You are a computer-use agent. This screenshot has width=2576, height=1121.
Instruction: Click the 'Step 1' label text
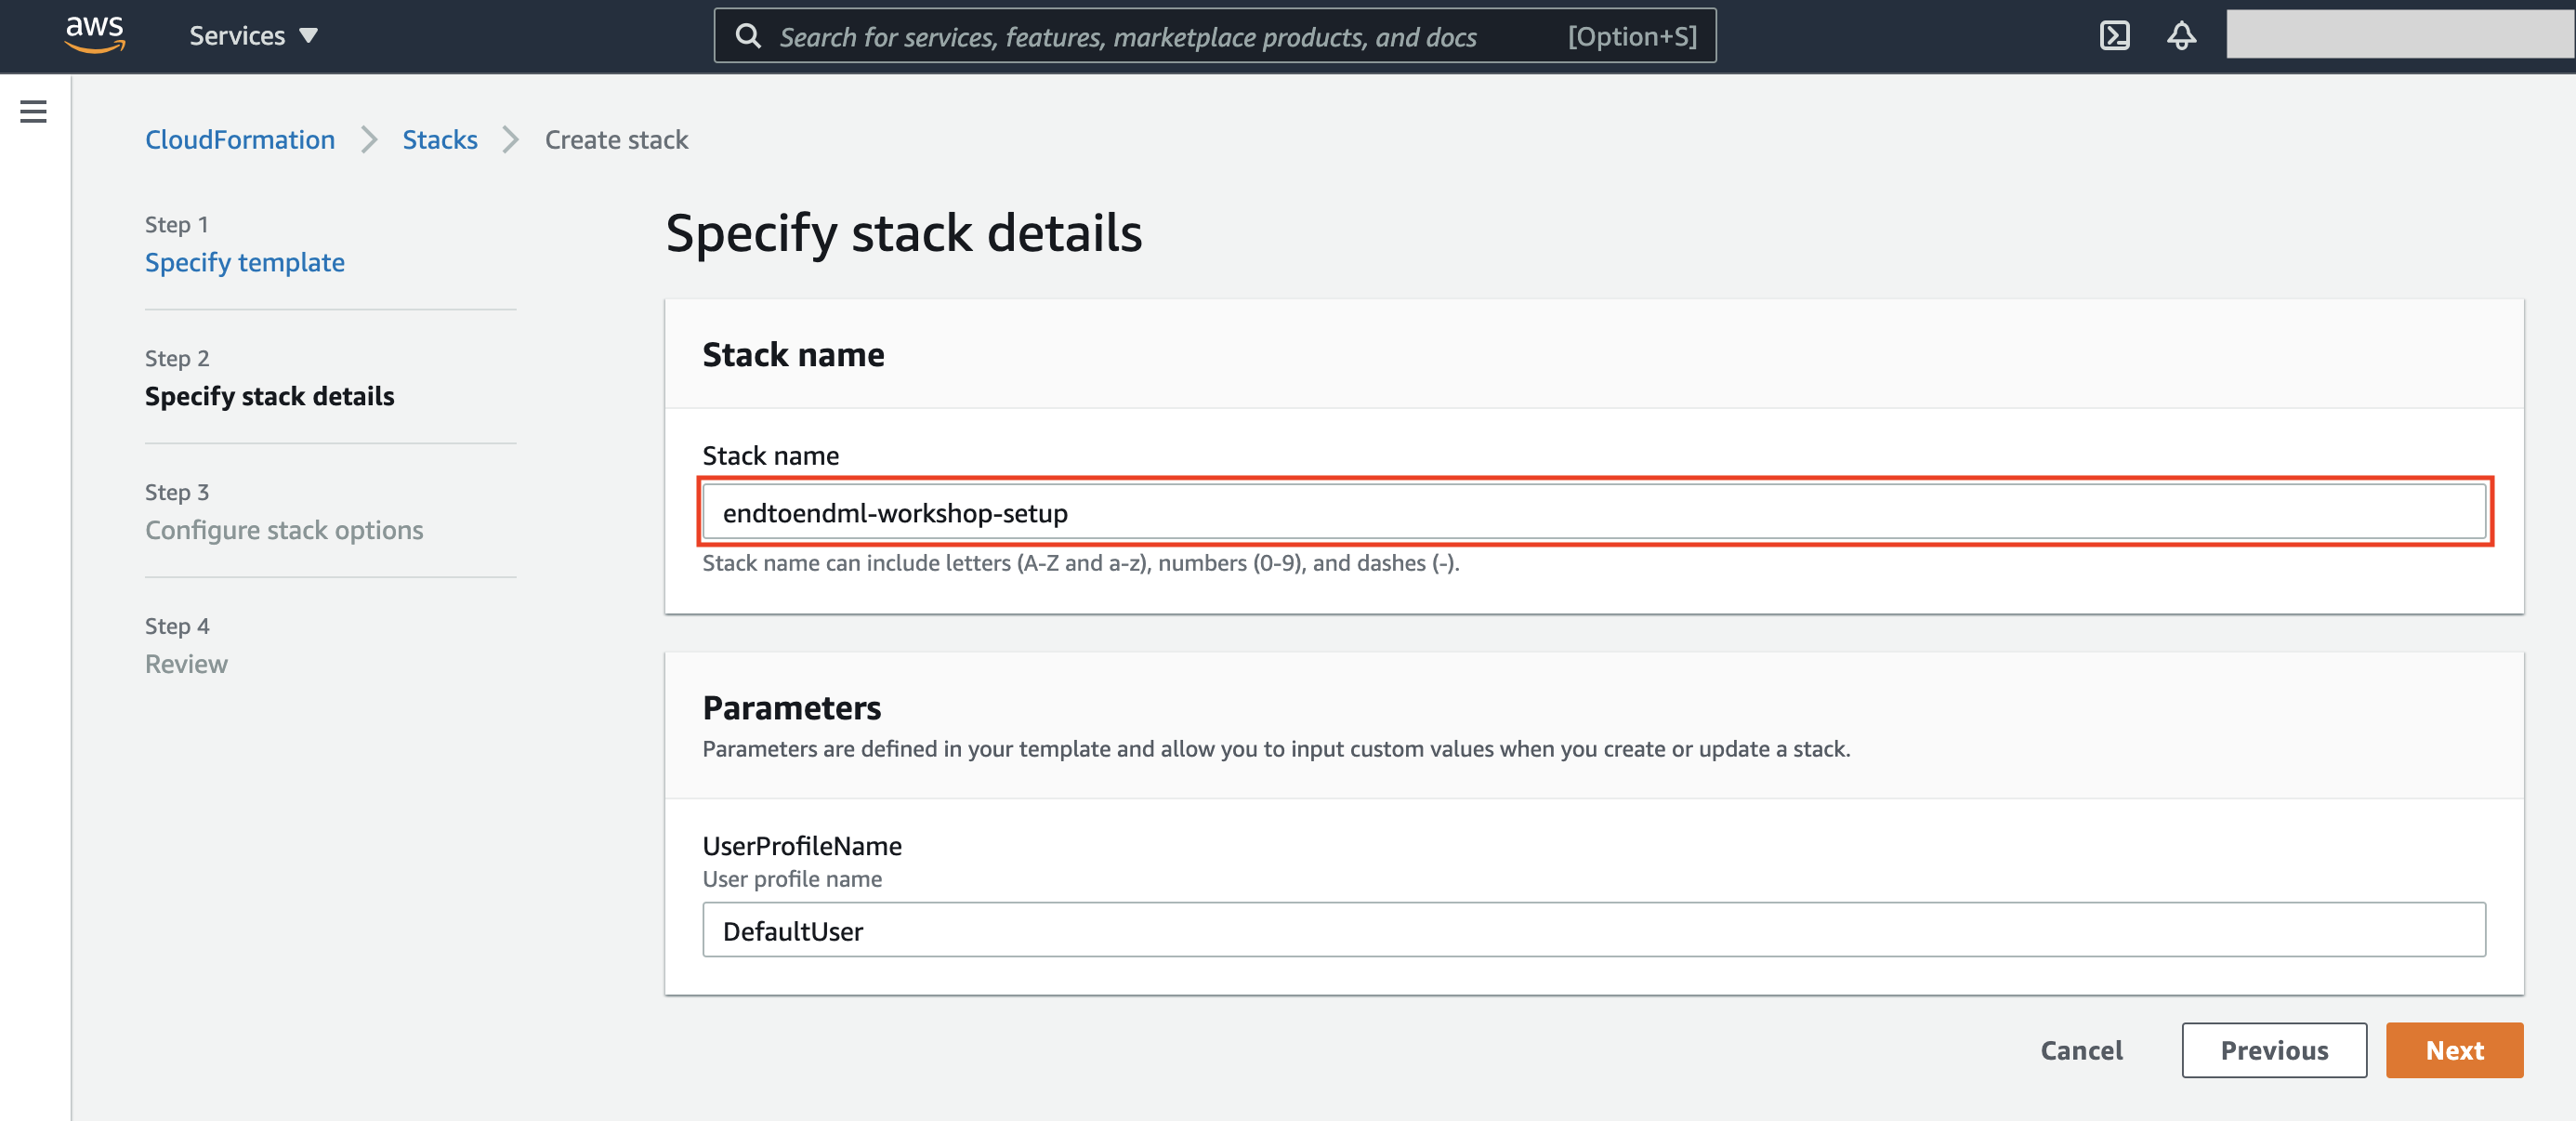coord(177,224)
